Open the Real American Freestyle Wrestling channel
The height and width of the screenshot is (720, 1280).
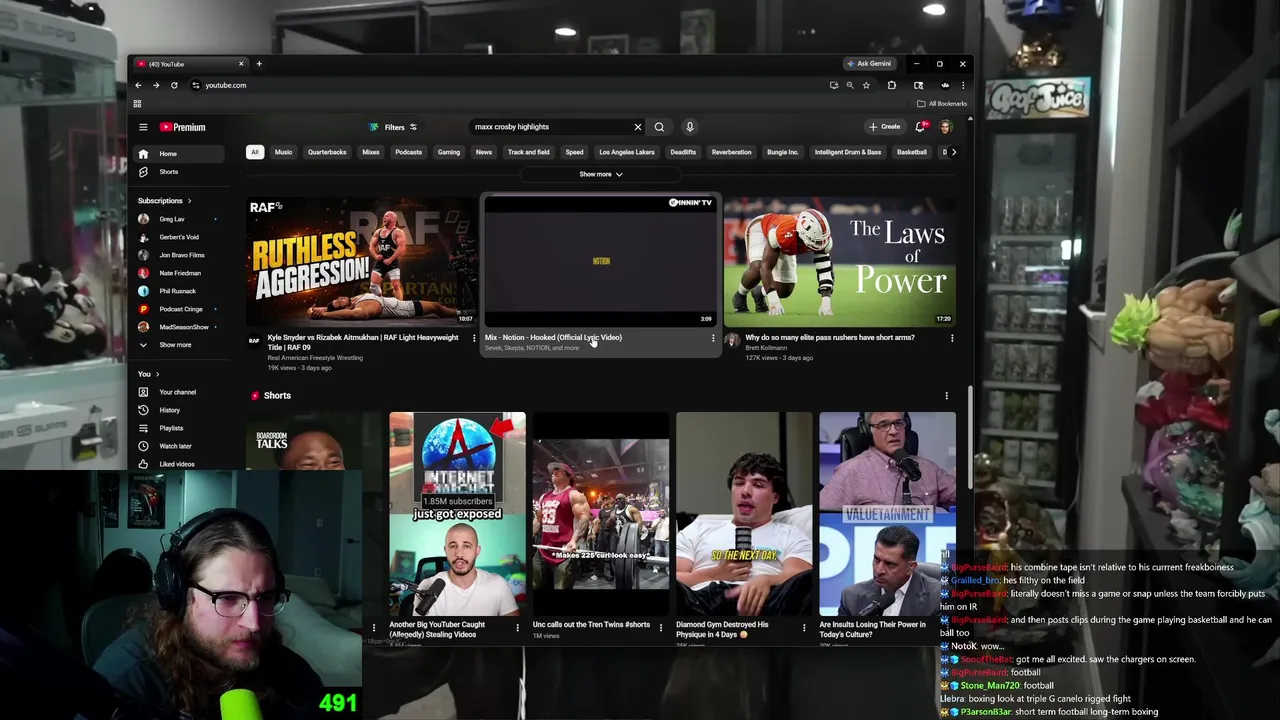(315, 358)
